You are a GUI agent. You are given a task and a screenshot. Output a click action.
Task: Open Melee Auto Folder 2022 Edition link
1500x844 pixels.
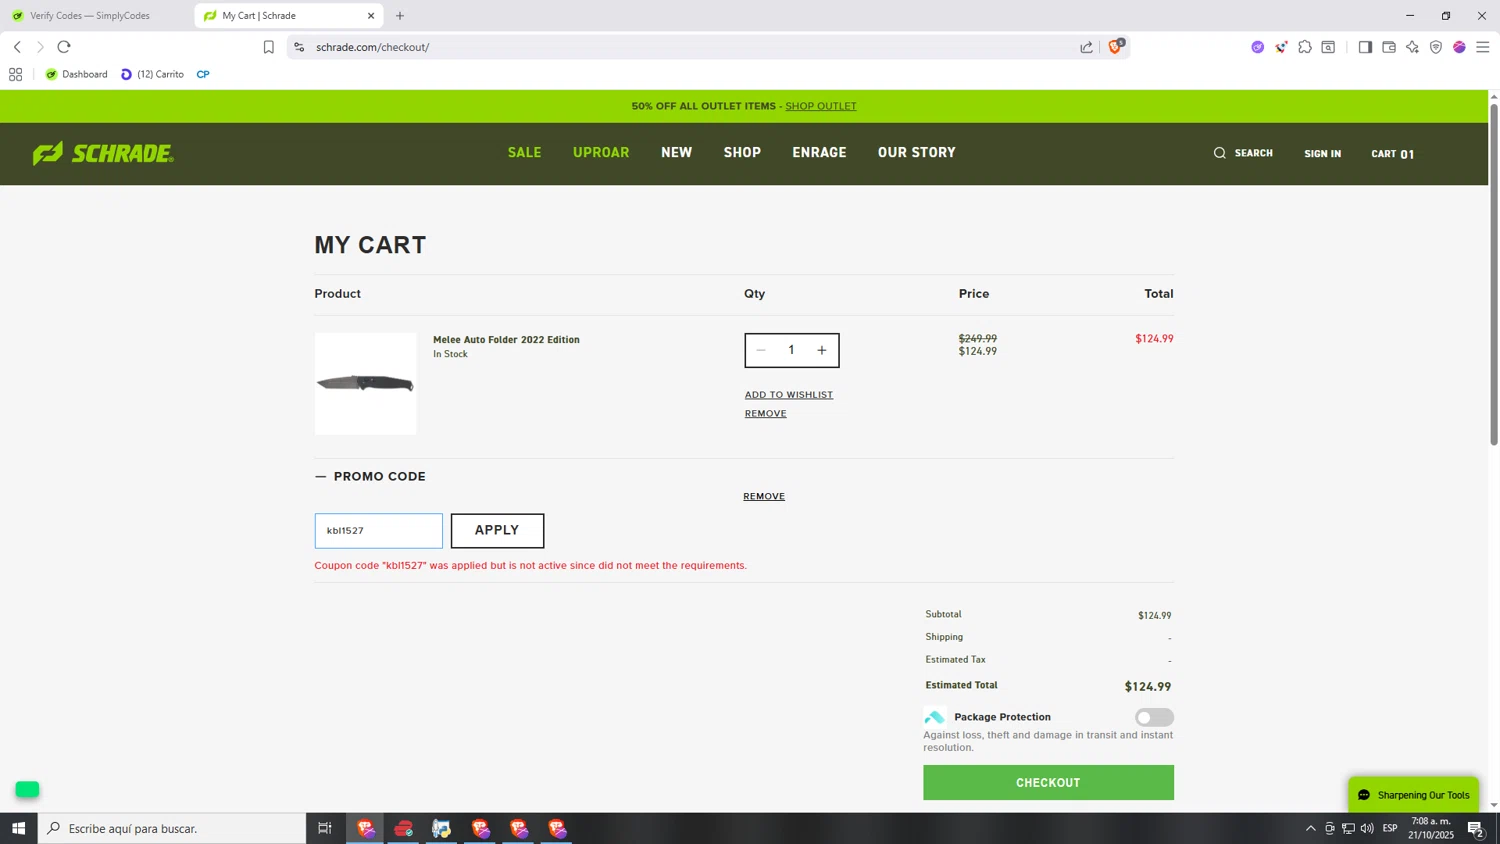506,340
